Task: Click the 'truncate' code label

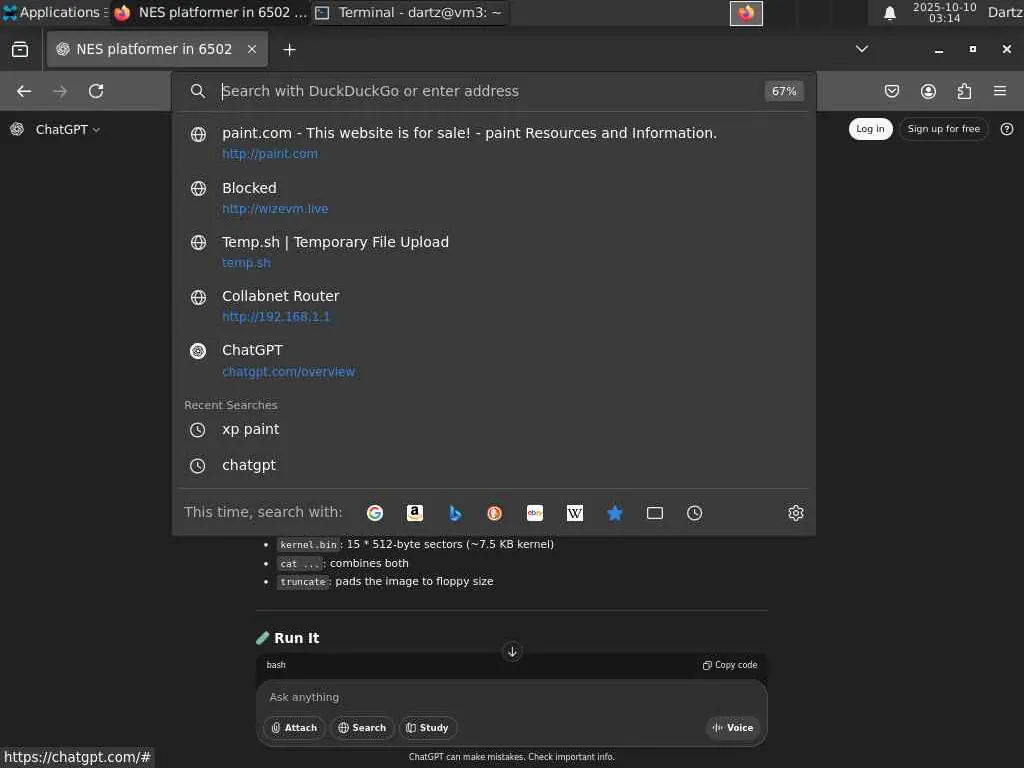Action: (303, 582)
